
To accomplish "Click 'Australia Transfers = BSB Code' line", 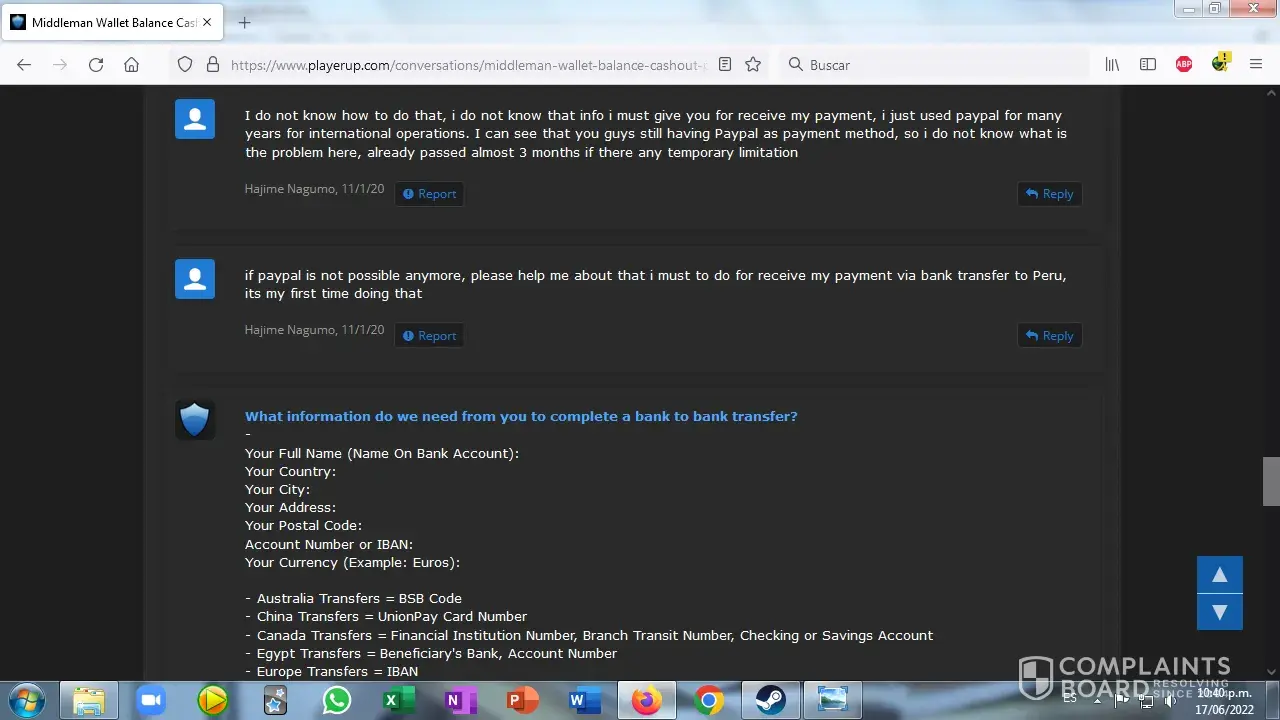I will tap(353, 598).
